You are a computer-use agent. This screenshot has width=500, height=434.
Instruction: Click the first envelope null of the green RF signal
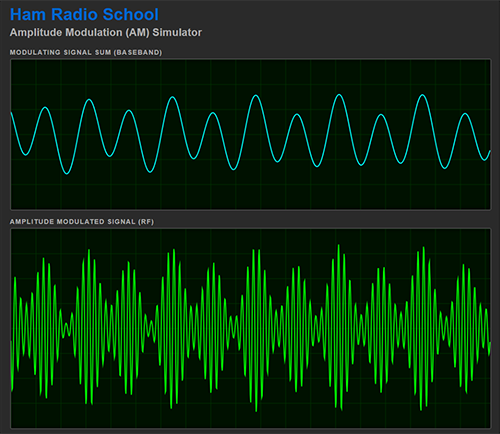tap(67, 329)
